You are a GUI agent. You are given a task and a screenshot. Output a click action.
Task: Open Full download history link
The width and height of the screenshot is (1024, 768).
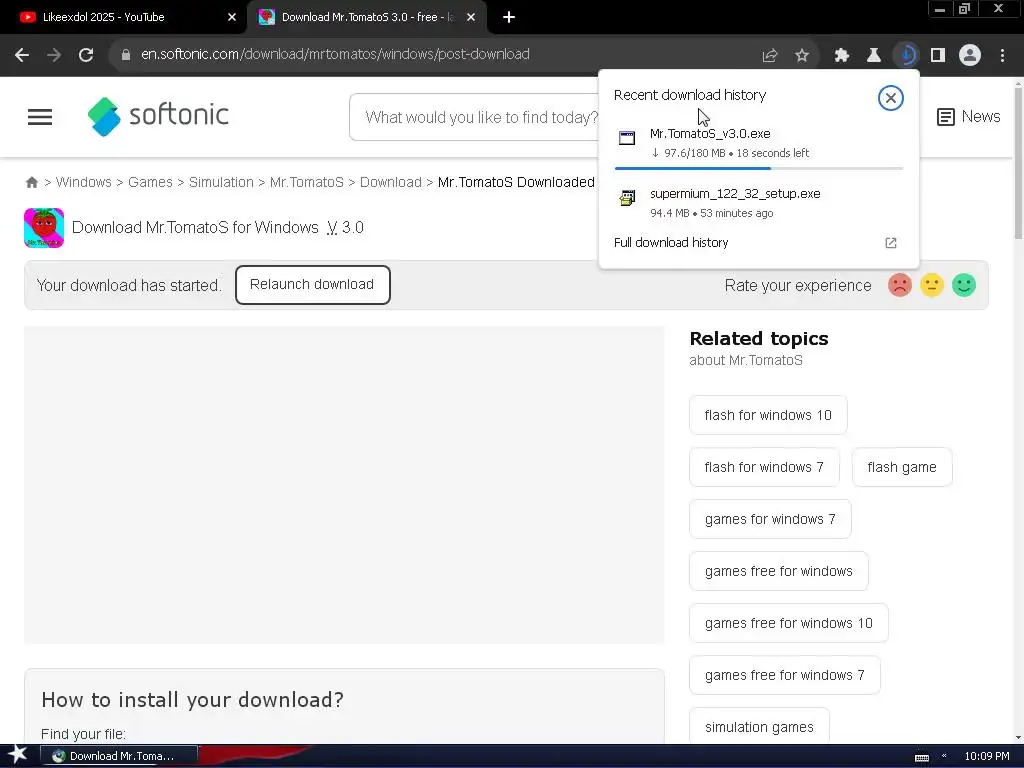pos(671,243)
